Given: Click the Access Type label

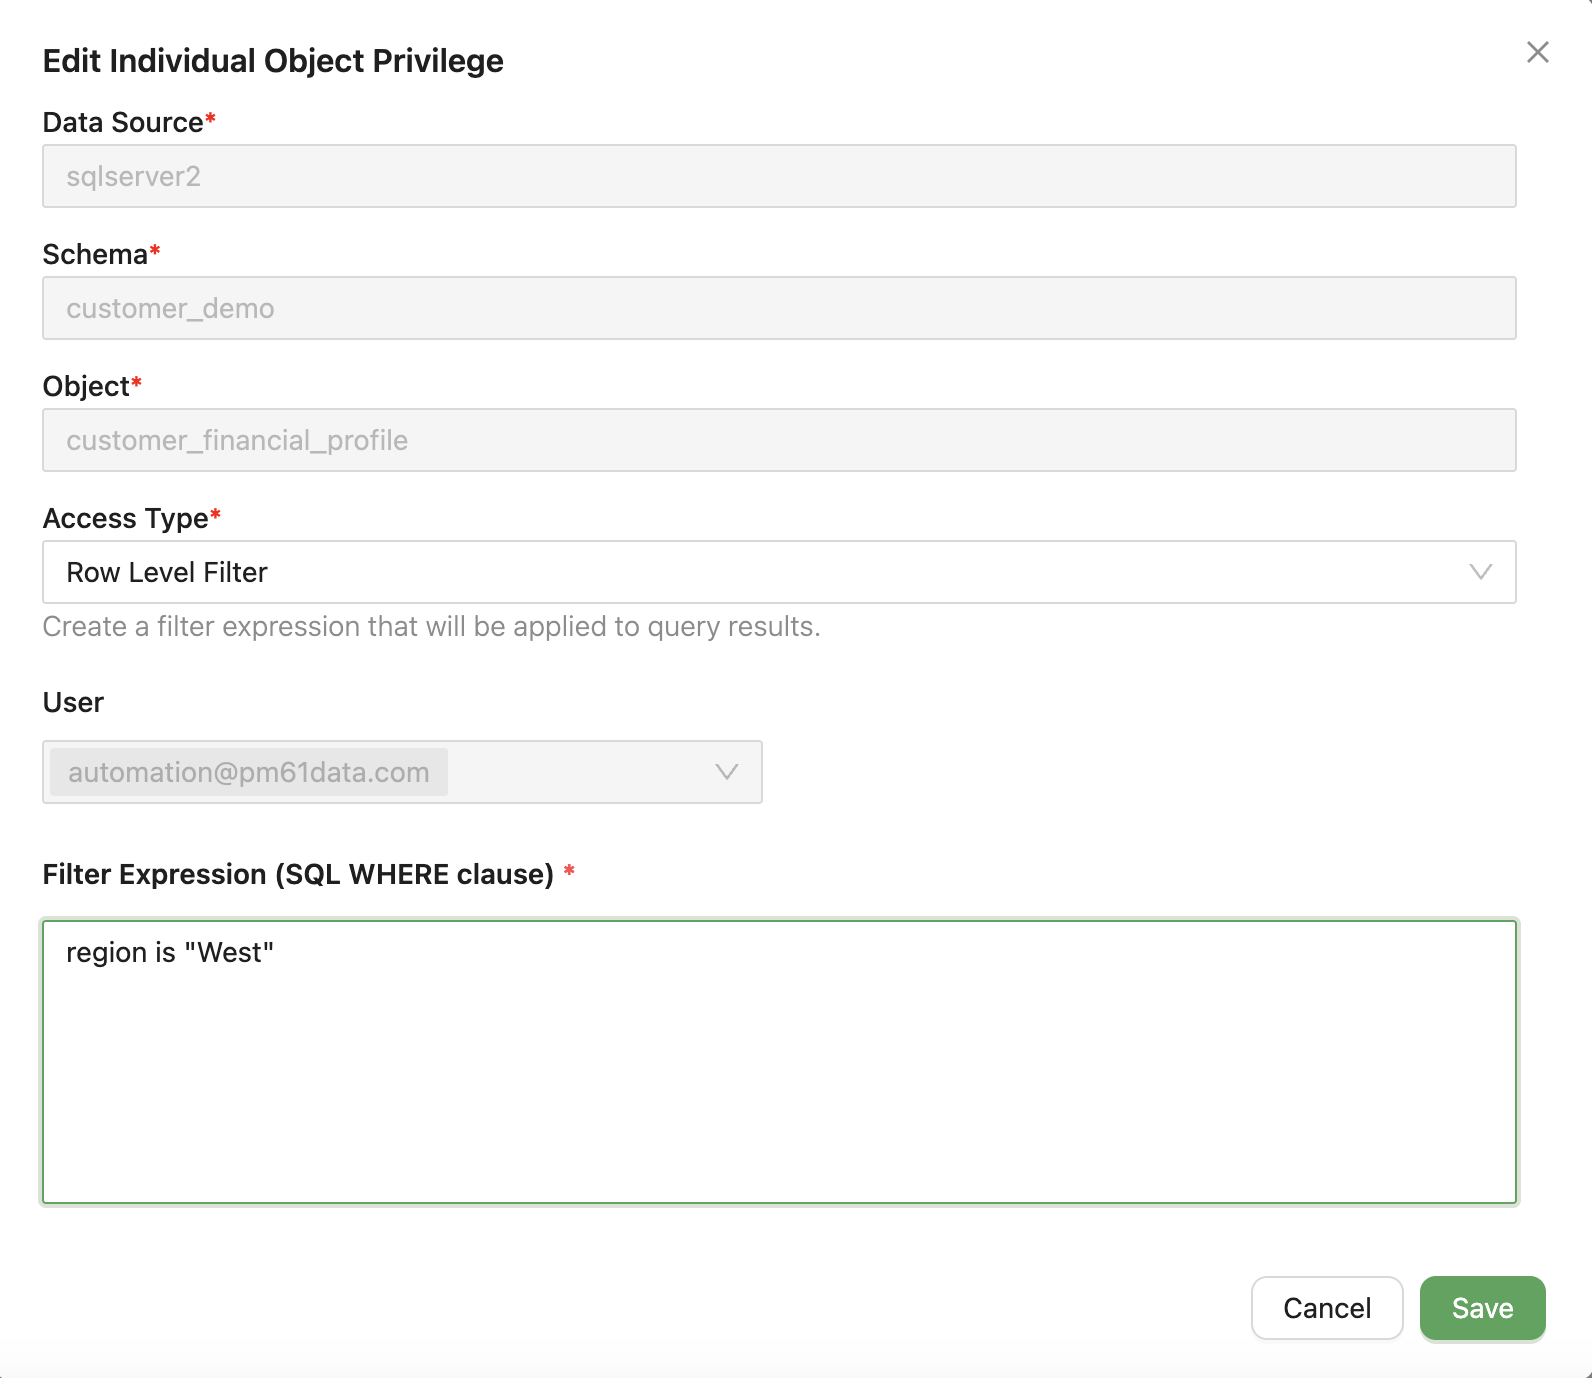Looking at the screenshot, I should (125, 518).
